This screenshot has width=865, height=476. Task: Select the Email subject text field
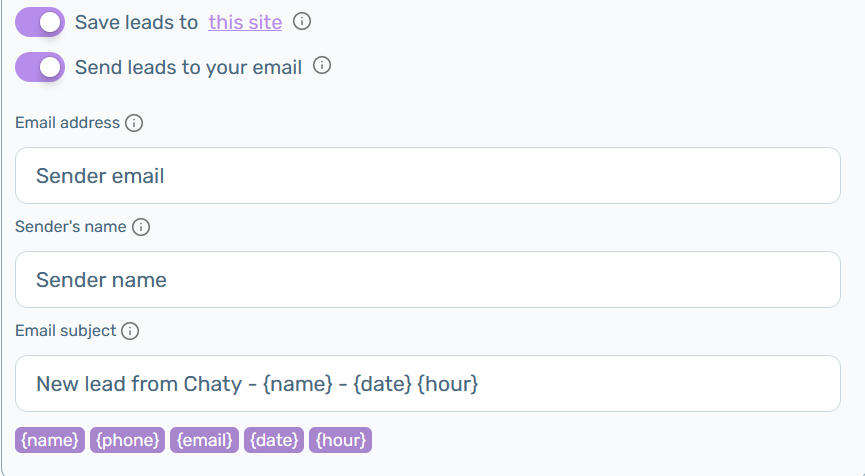(x=428, y=383)
